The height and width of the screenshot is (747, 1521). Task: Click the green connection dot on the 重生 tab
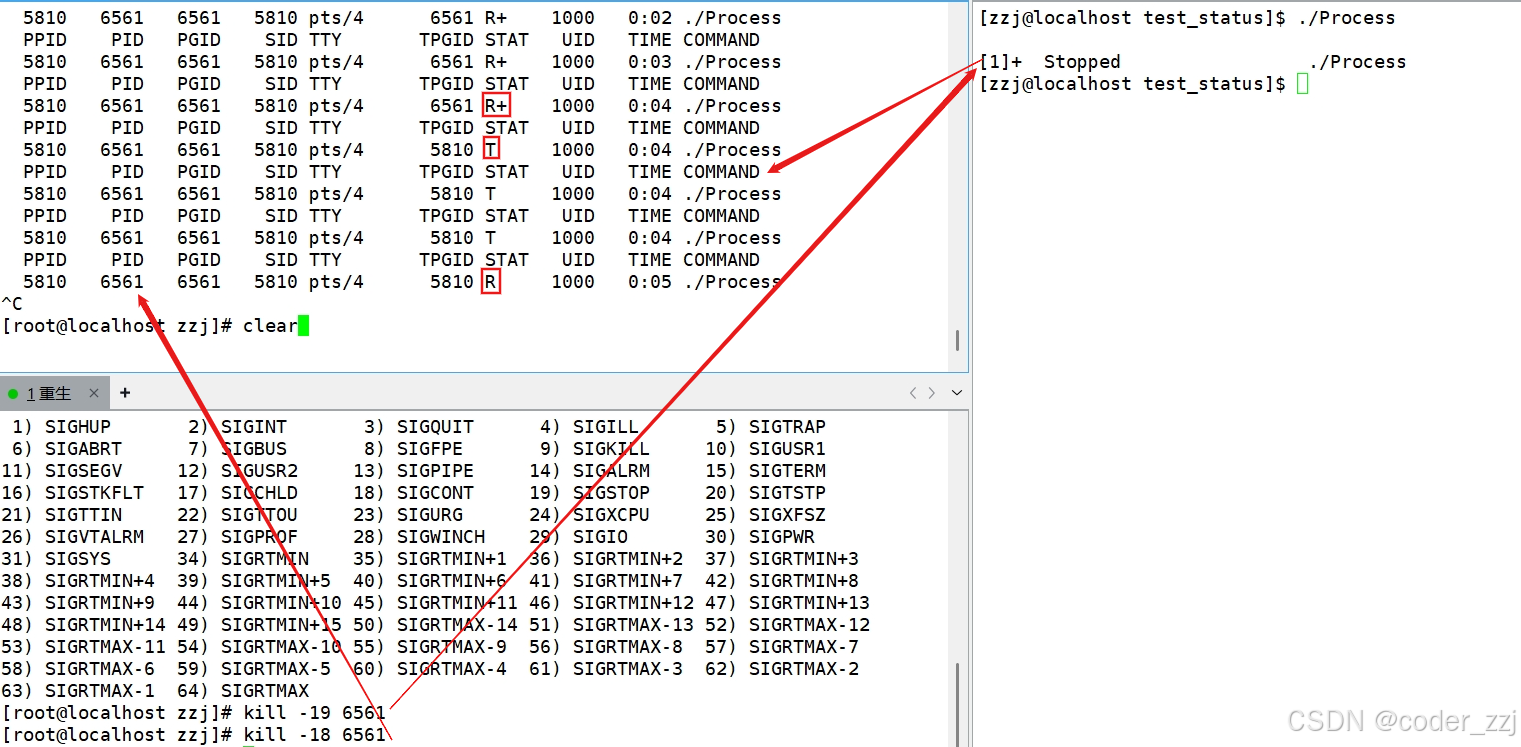[x=13, y=394]
